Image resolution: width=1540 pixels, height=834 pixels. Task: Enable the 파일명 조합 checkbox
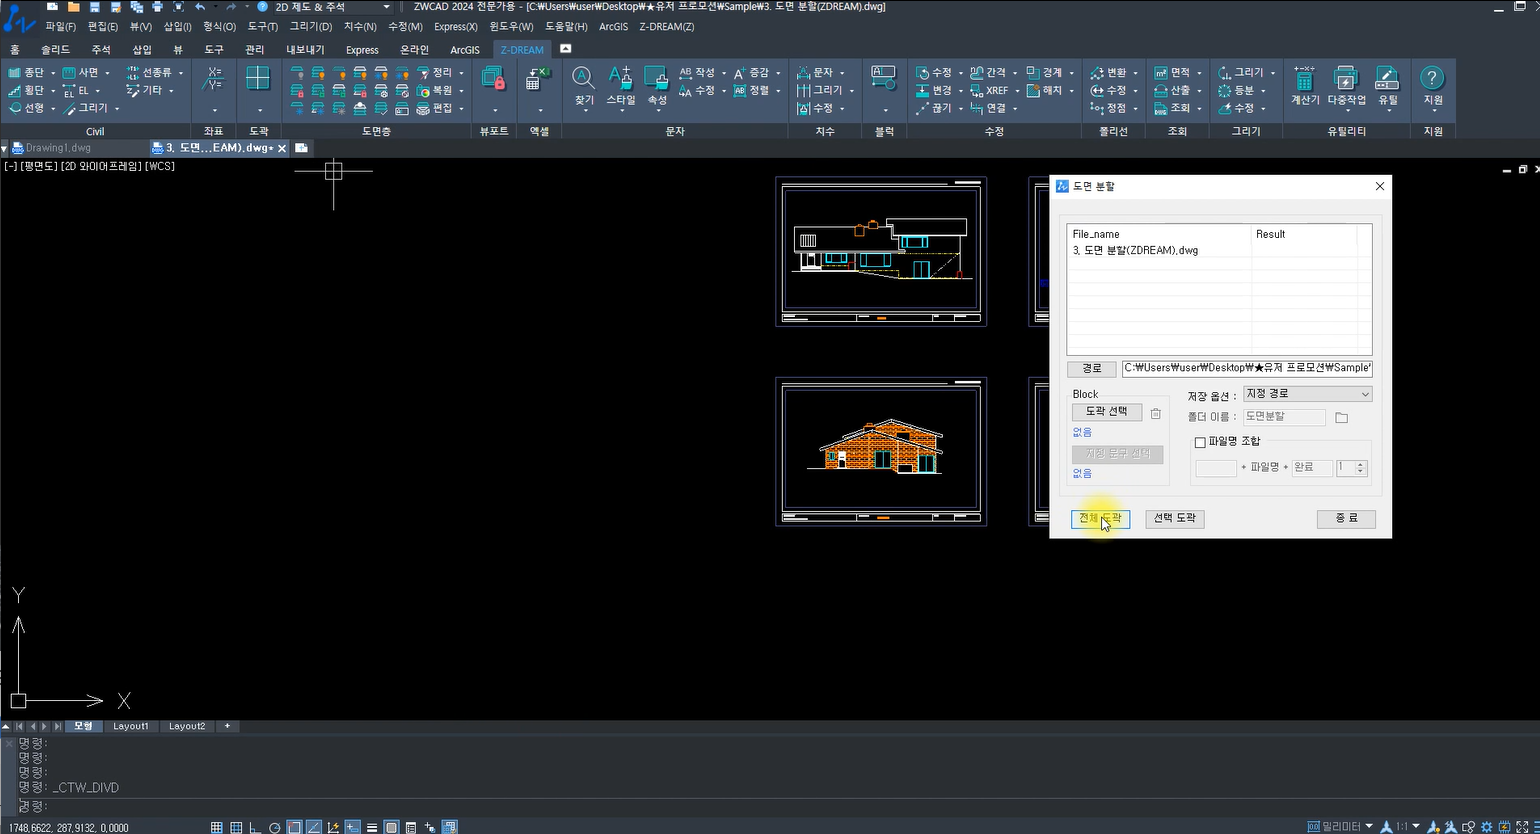pyautogui.click(x=1200, y=442)
